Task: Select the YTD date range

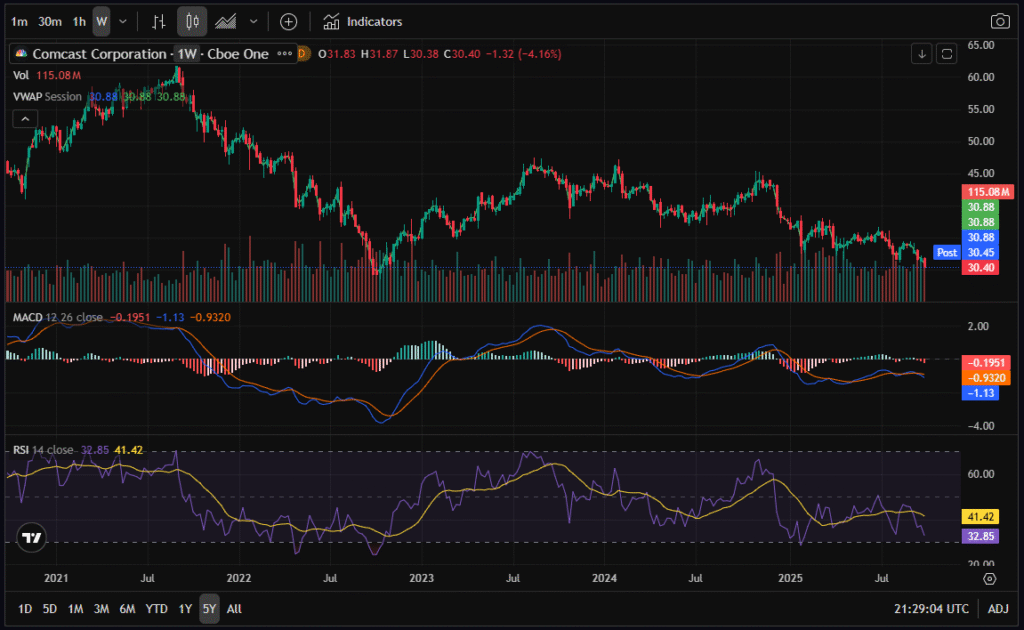Action: tap(156, 608)
